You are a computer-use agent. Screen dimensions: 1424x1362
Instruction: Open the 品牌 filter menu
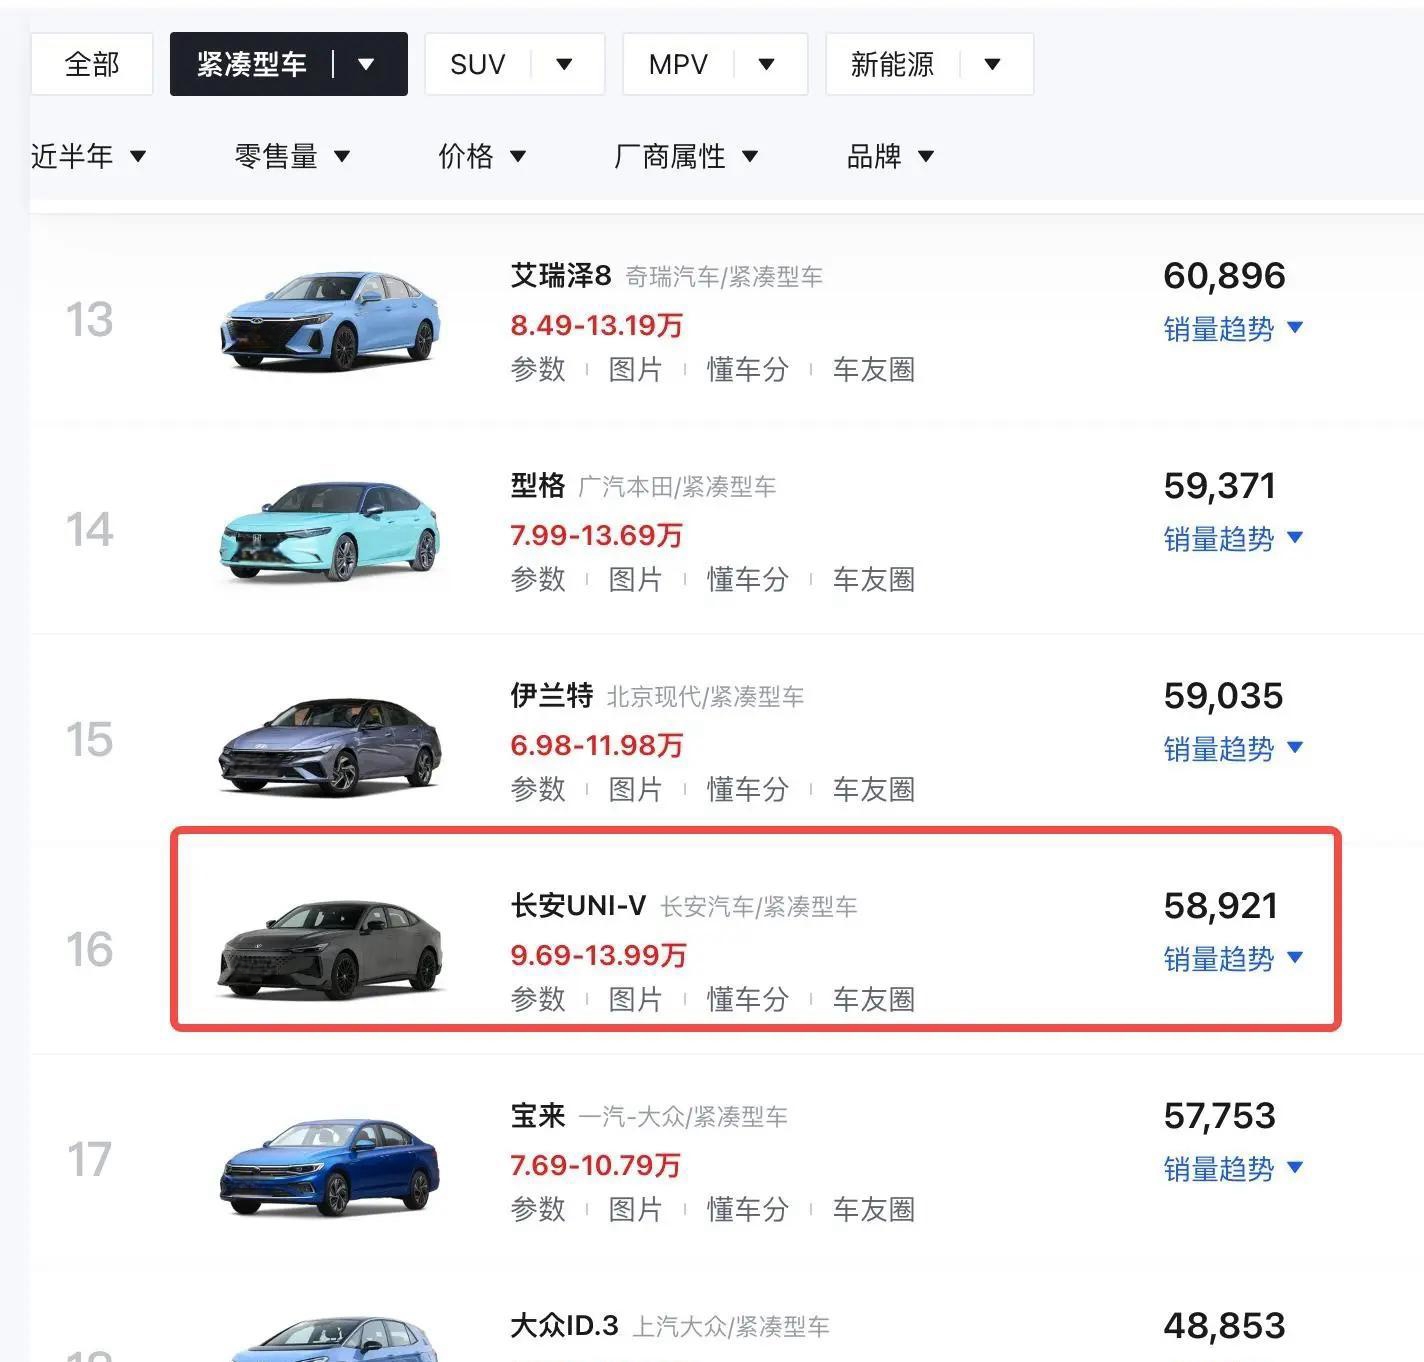coord(889,156)
